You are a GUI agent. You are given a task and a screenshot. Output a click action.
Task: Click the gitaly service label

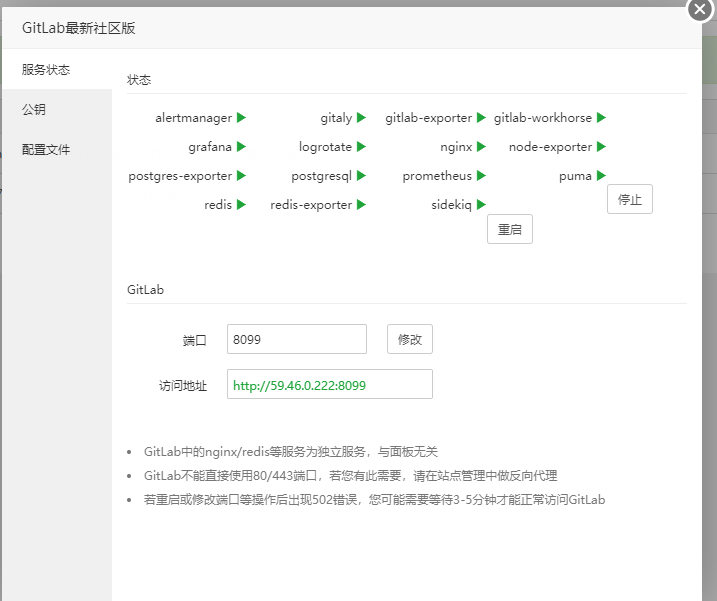(x=336, y=118)
